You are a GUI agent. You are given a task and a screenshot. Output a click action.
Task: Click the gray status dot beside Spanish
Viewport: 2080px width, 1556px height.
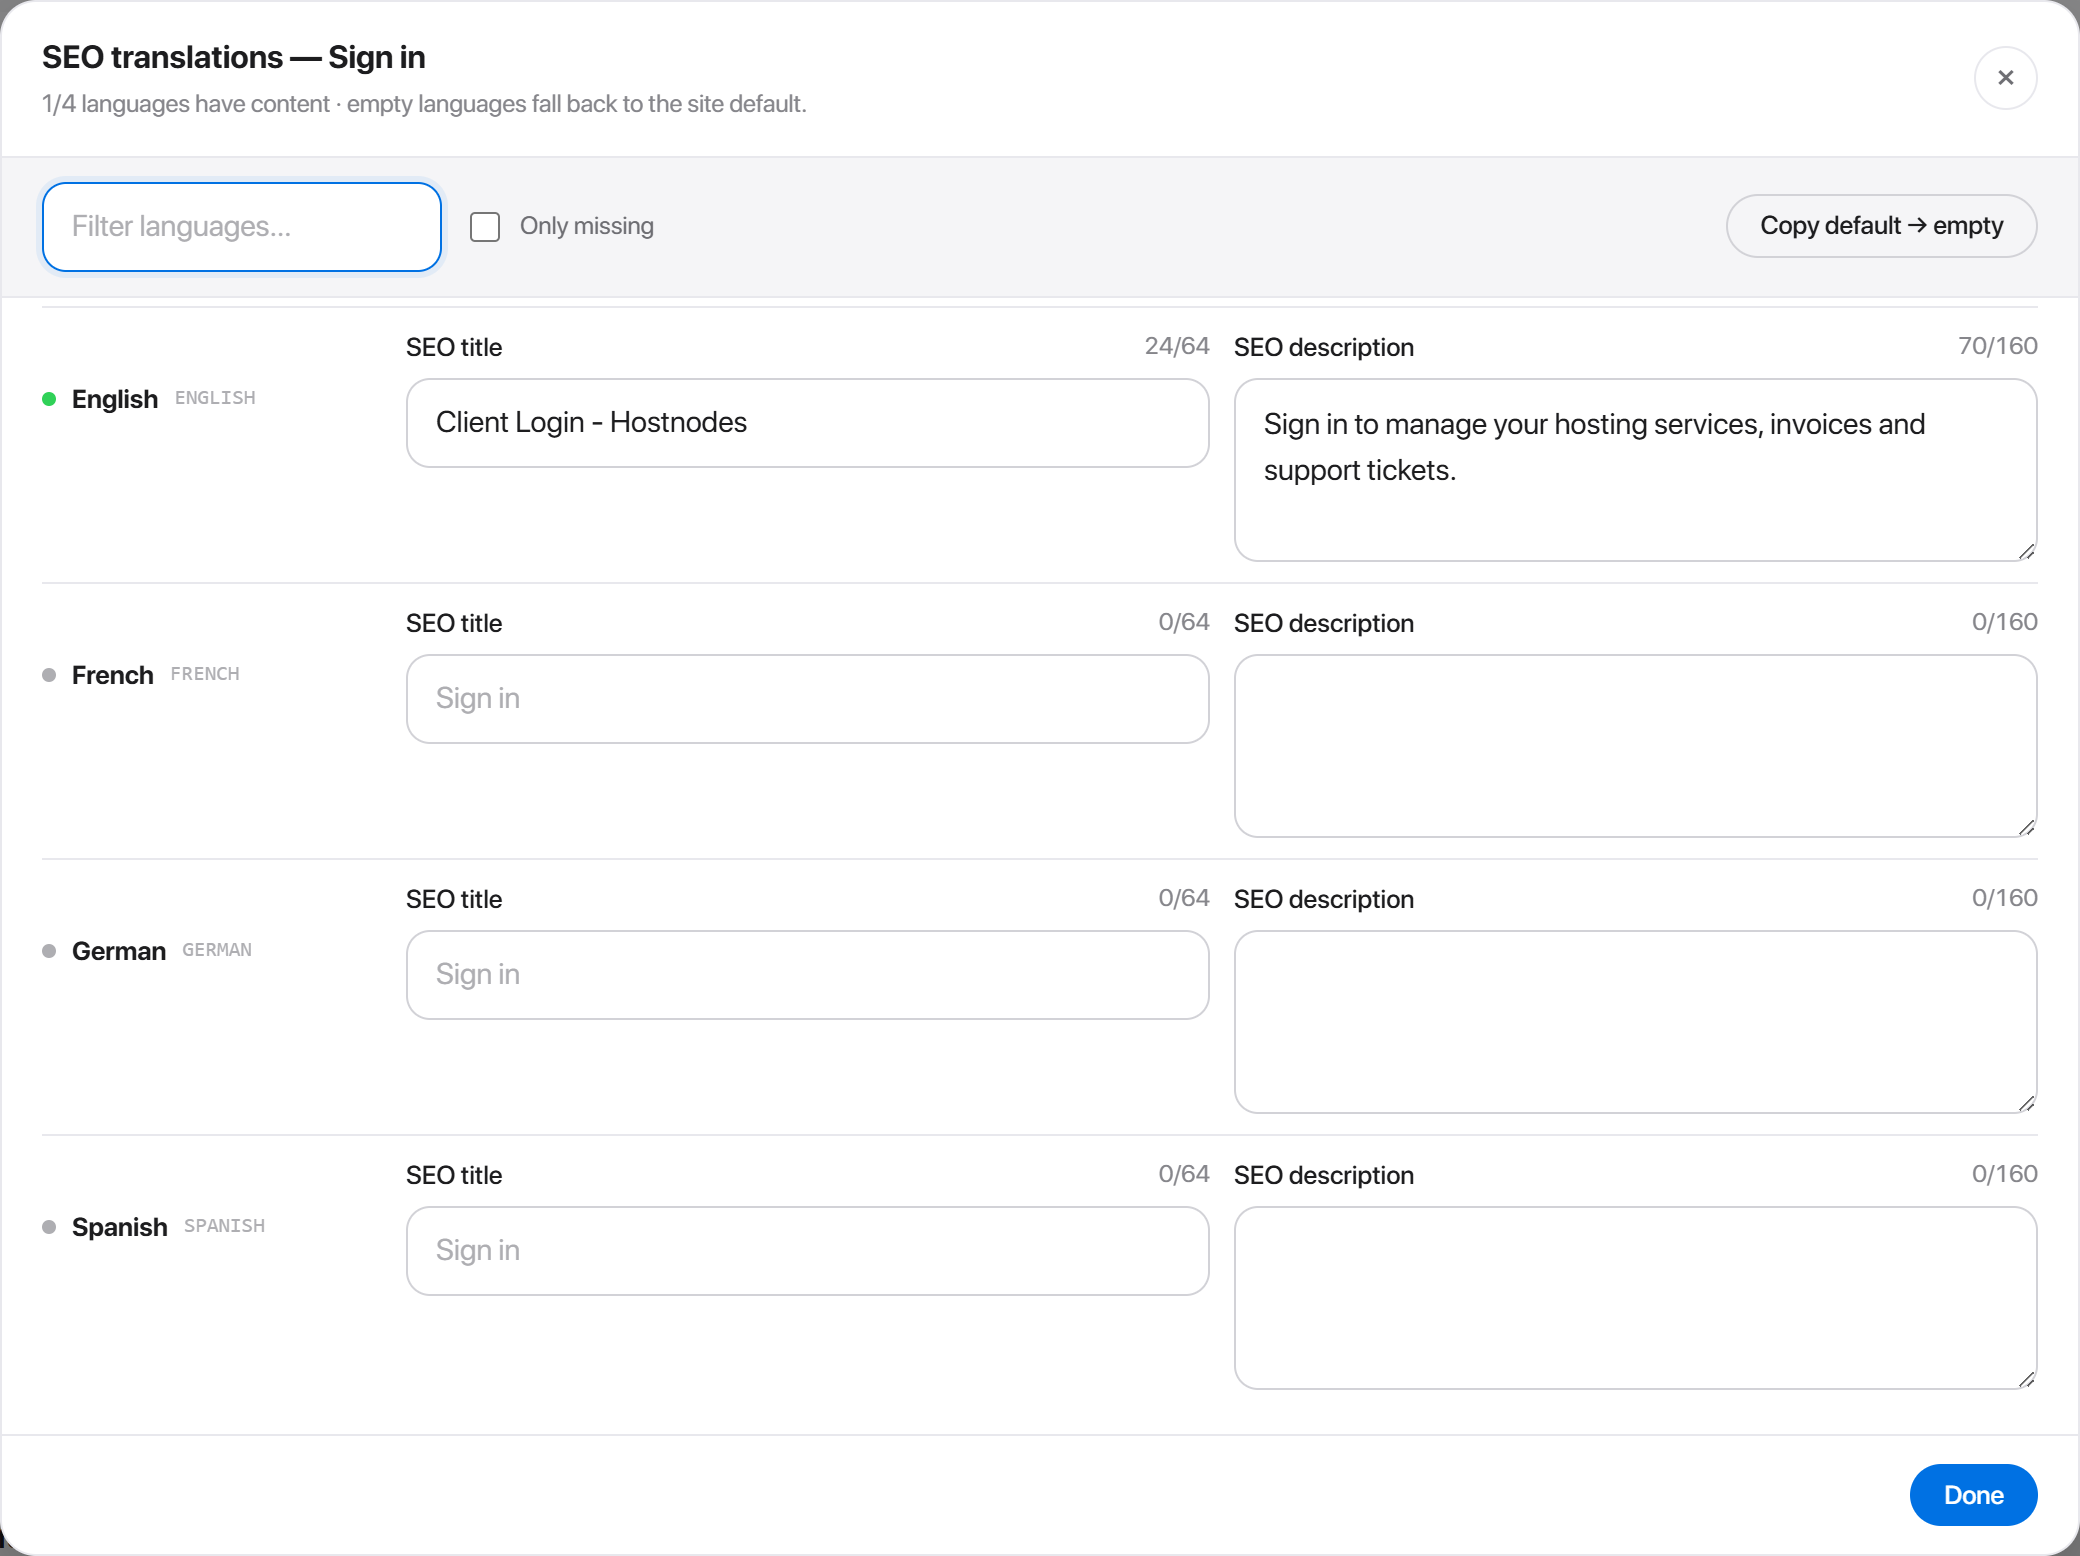tap(49, 1227)
